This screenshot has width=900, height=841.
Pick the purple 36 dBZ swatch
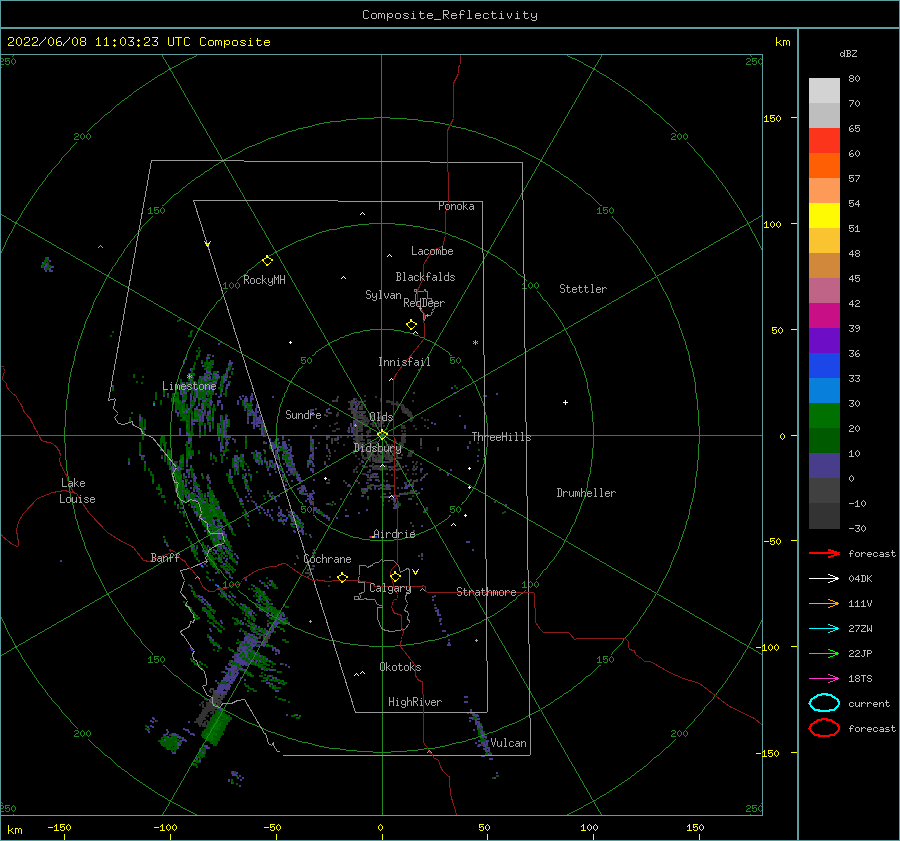pyautogui.click(x=824, y=341)
